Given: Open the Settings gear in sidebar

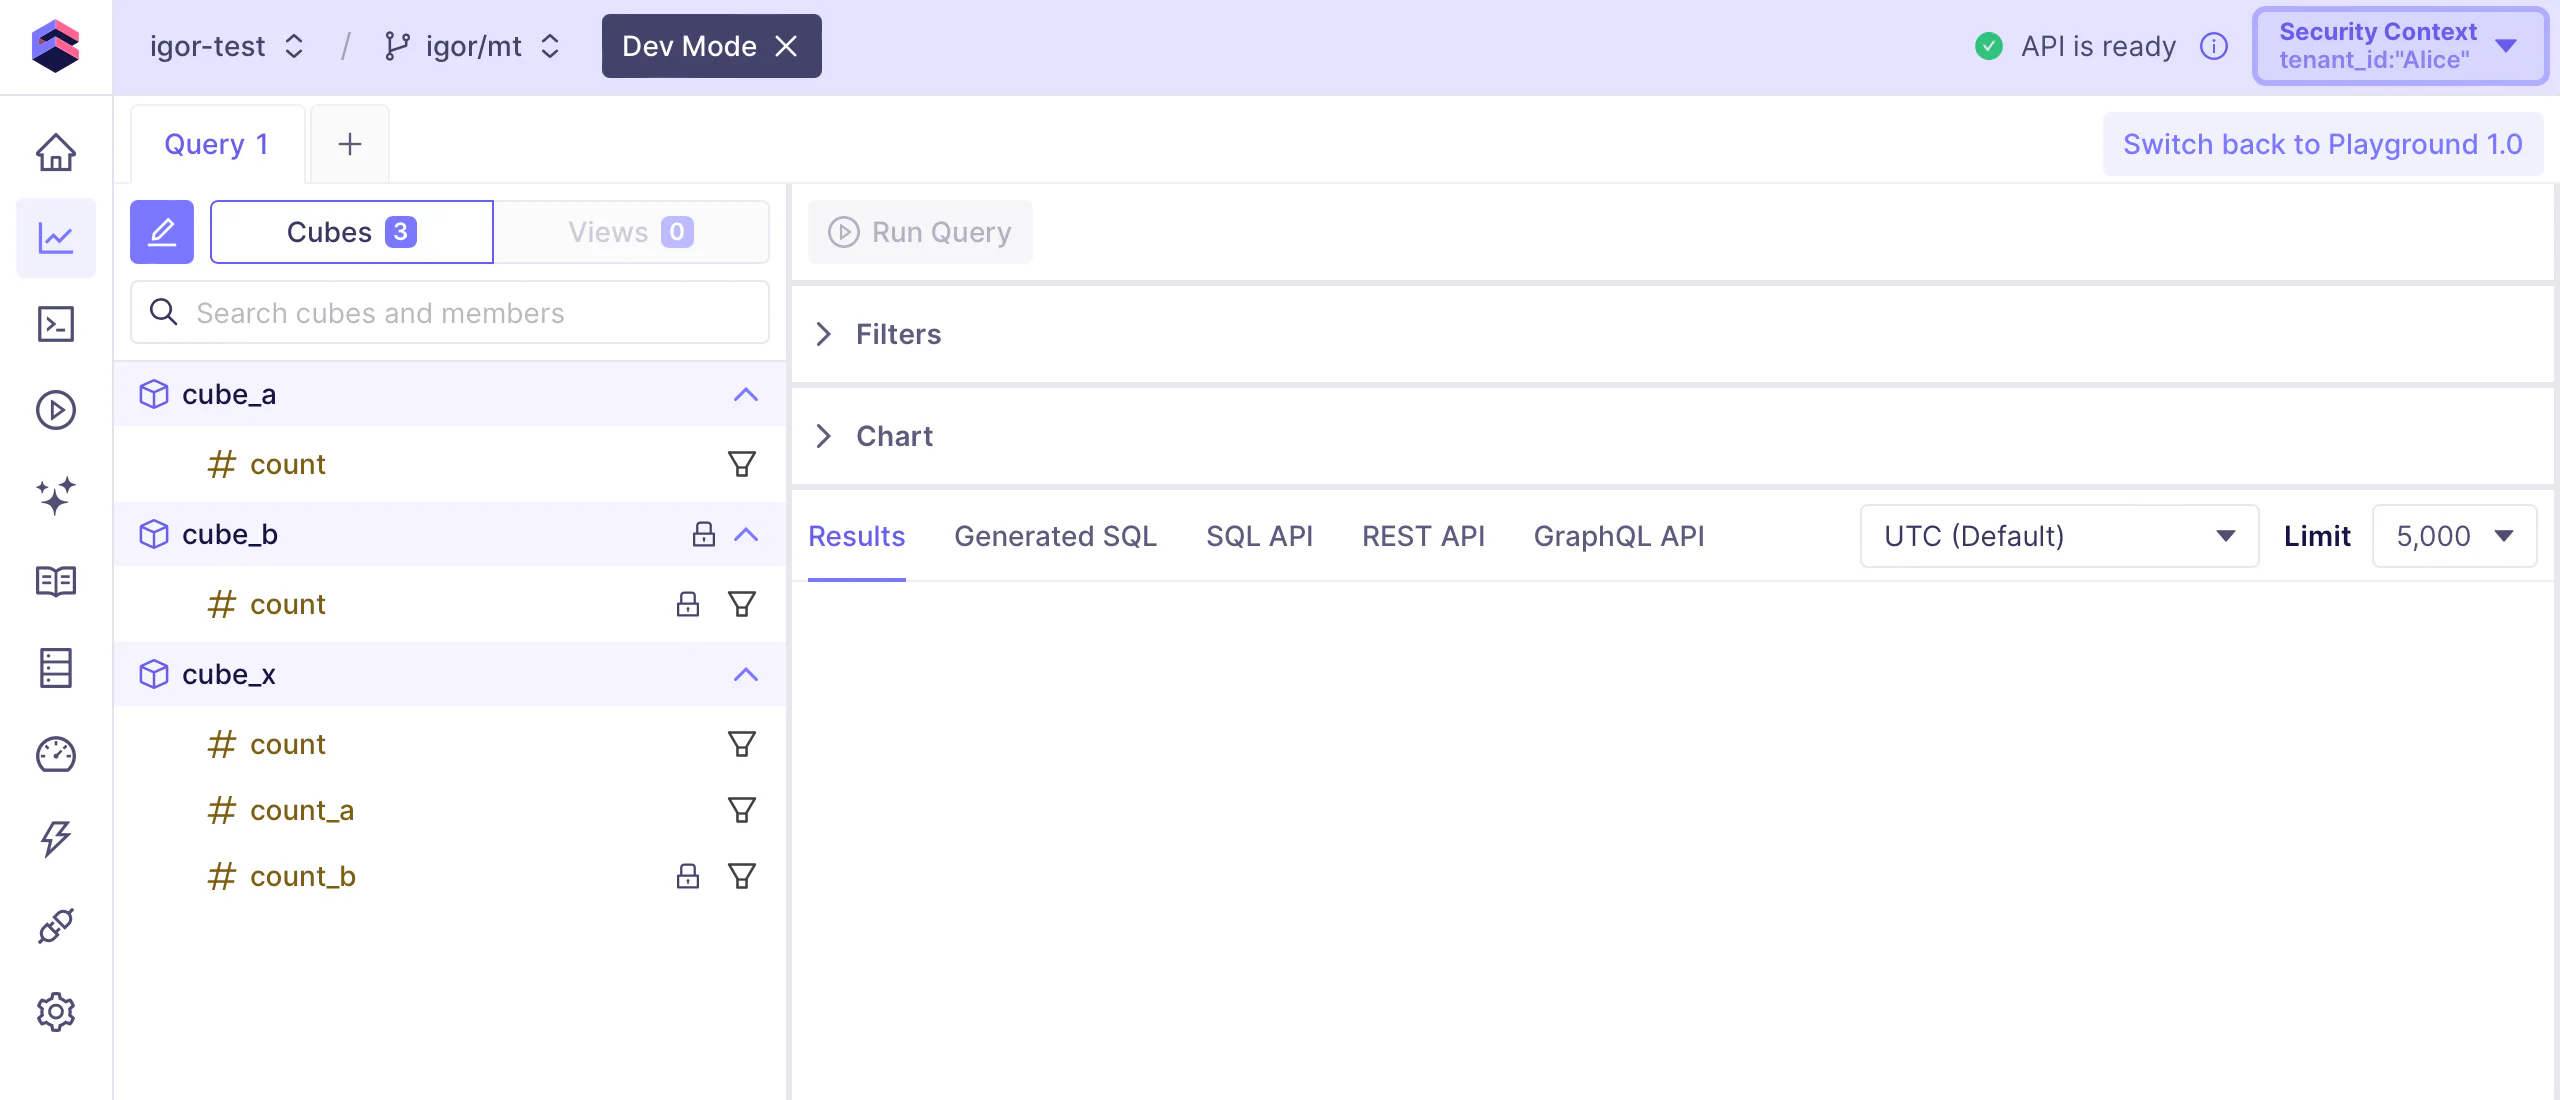Looking at the screenshot, I should [x=56, y=1012].
